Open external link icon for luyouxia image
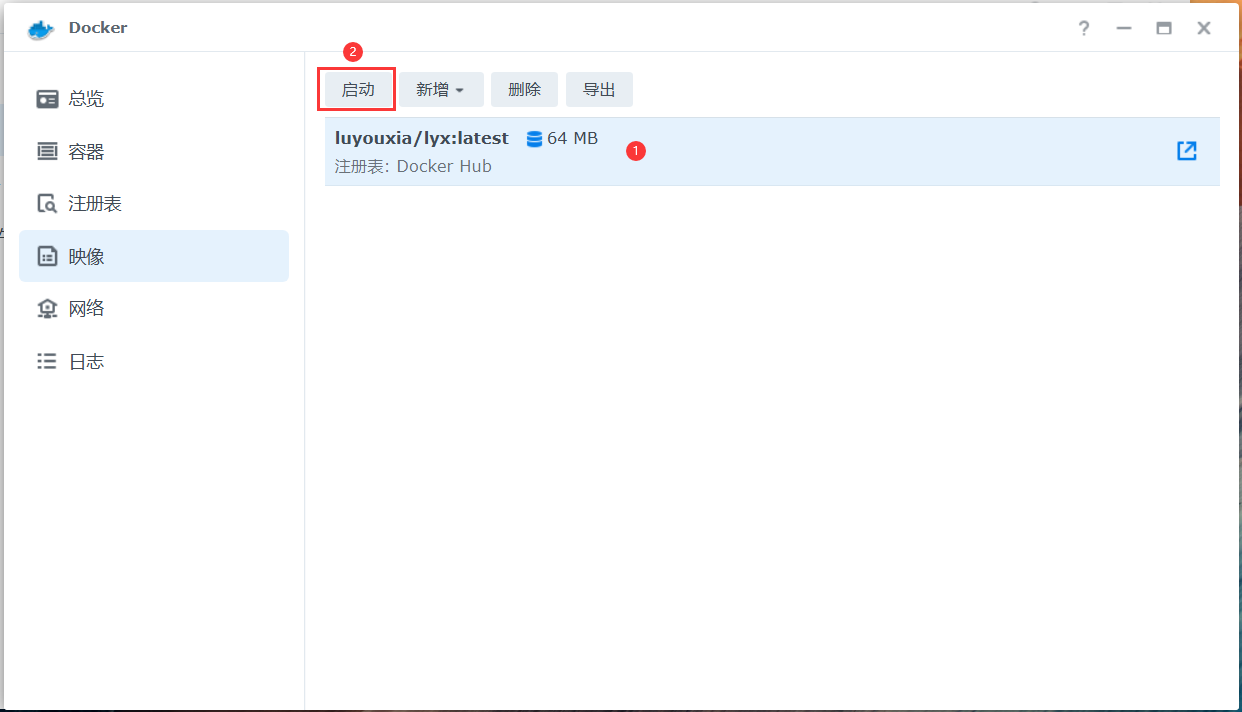The height and width of the screenshot is (712, 1242). tap(1187, 151)
